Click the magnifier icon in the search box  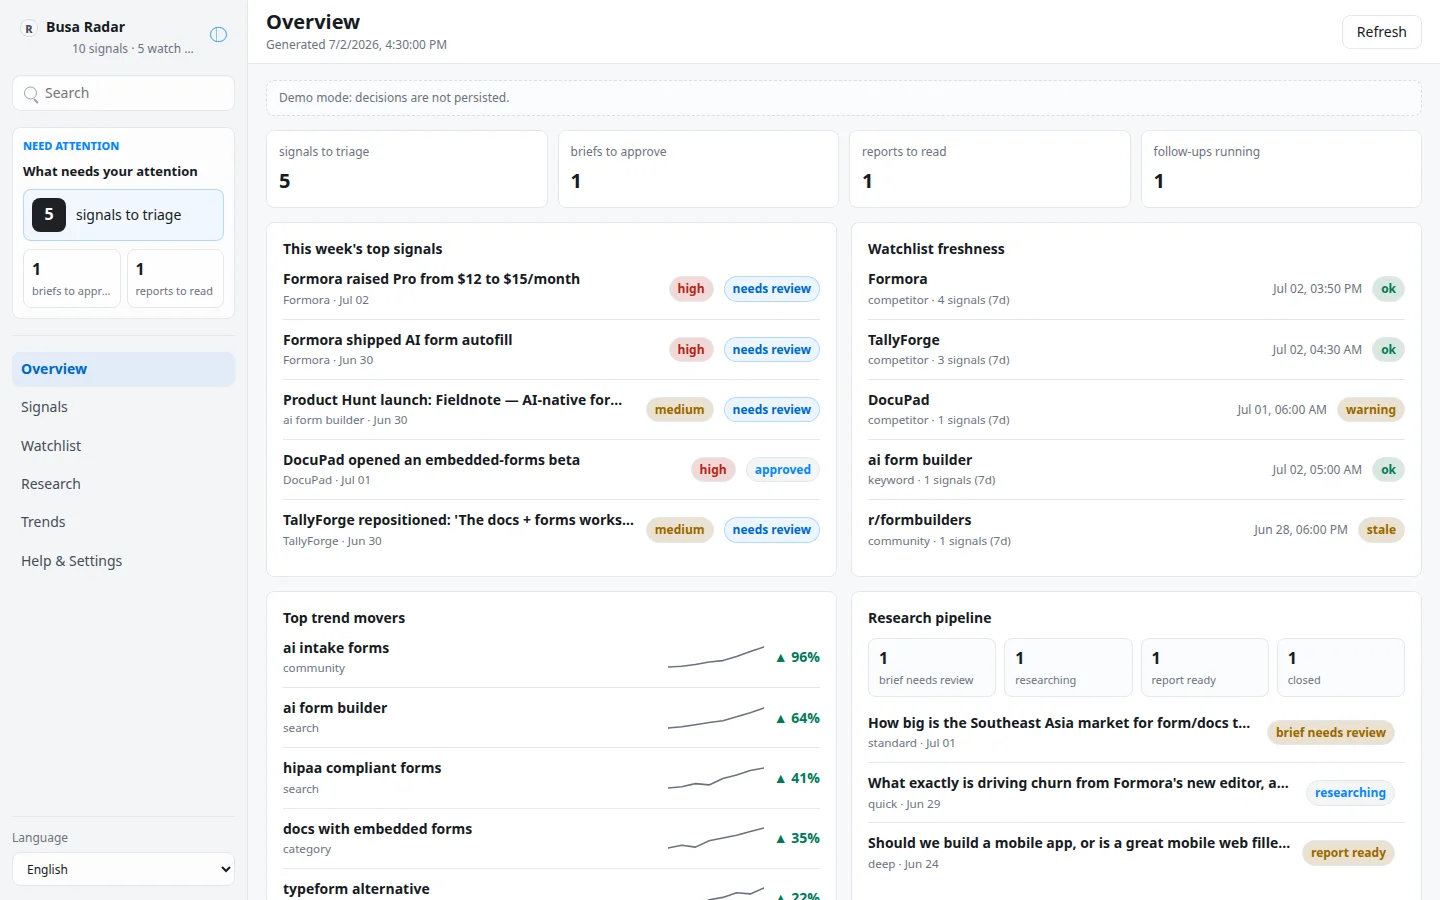tap(31, 94)
